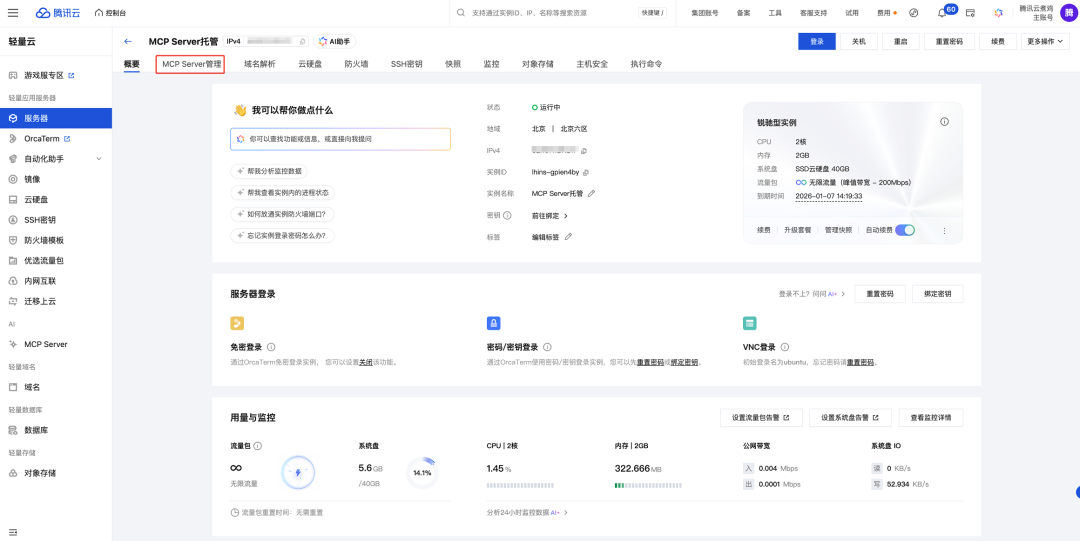The width and height of the screenshot is (1080, 541).
Task: Click 设置系统盘告警 button
Action: tap(850, 418)
